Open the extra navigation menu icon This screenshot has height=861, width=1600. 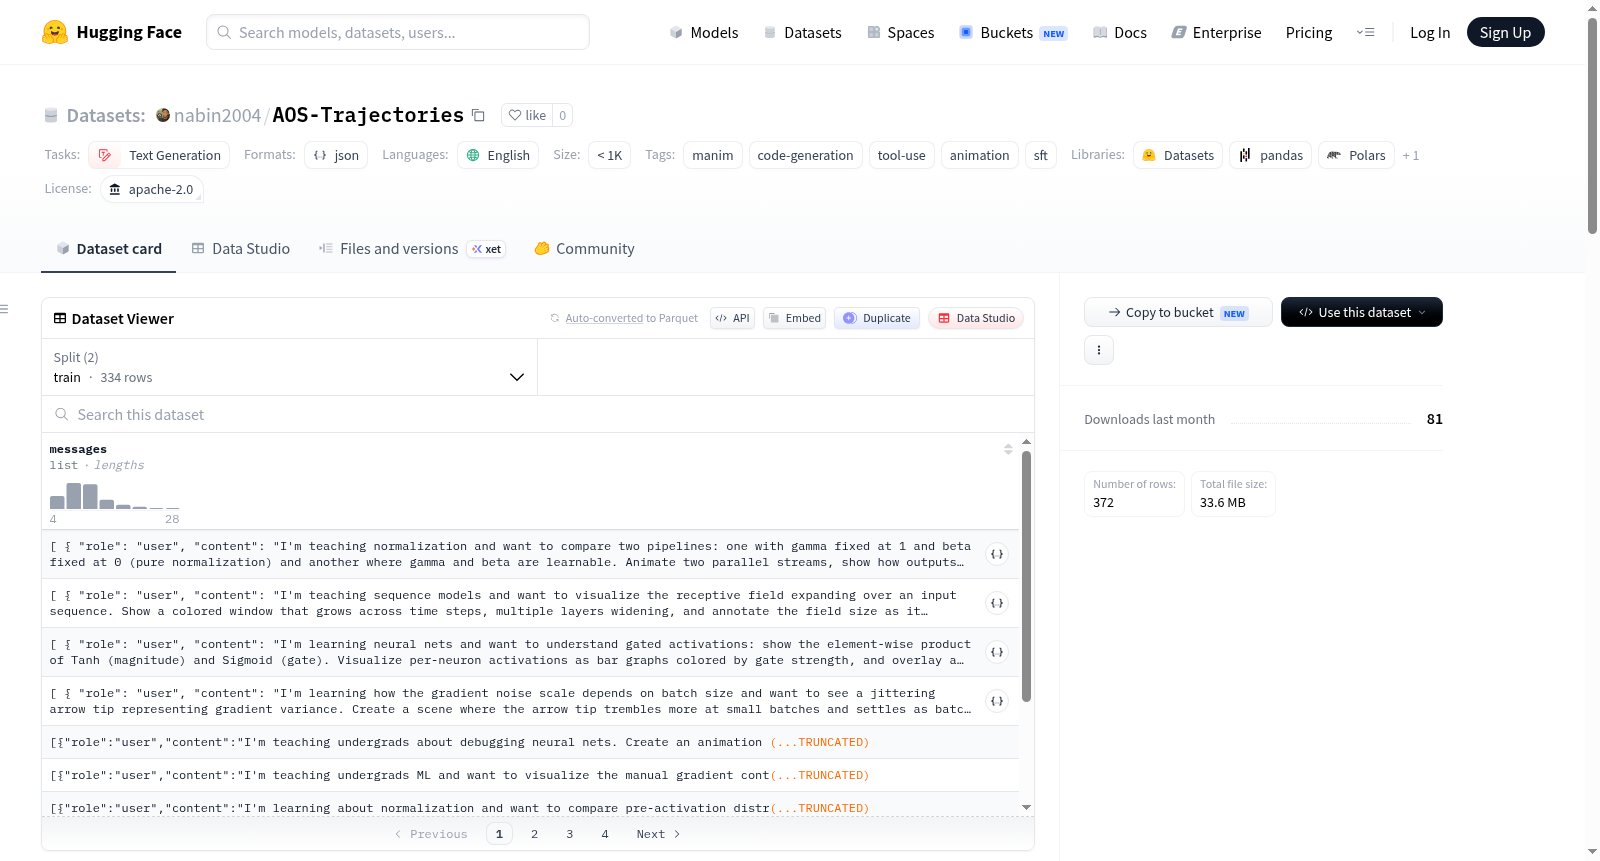[x=1365, y=32]
